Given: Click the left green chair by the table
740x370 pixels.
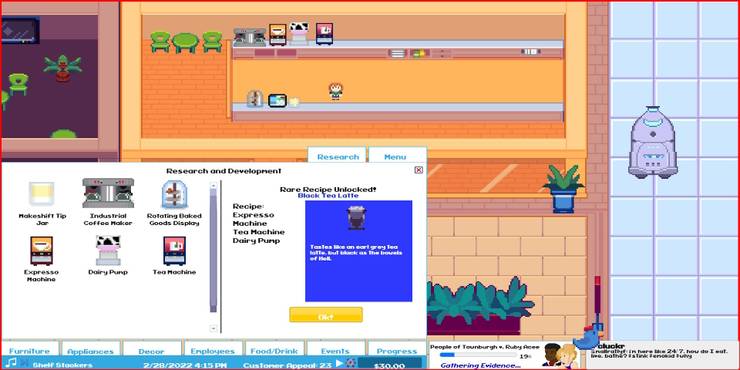Looking at the screenshot, I should pos(160,42).
